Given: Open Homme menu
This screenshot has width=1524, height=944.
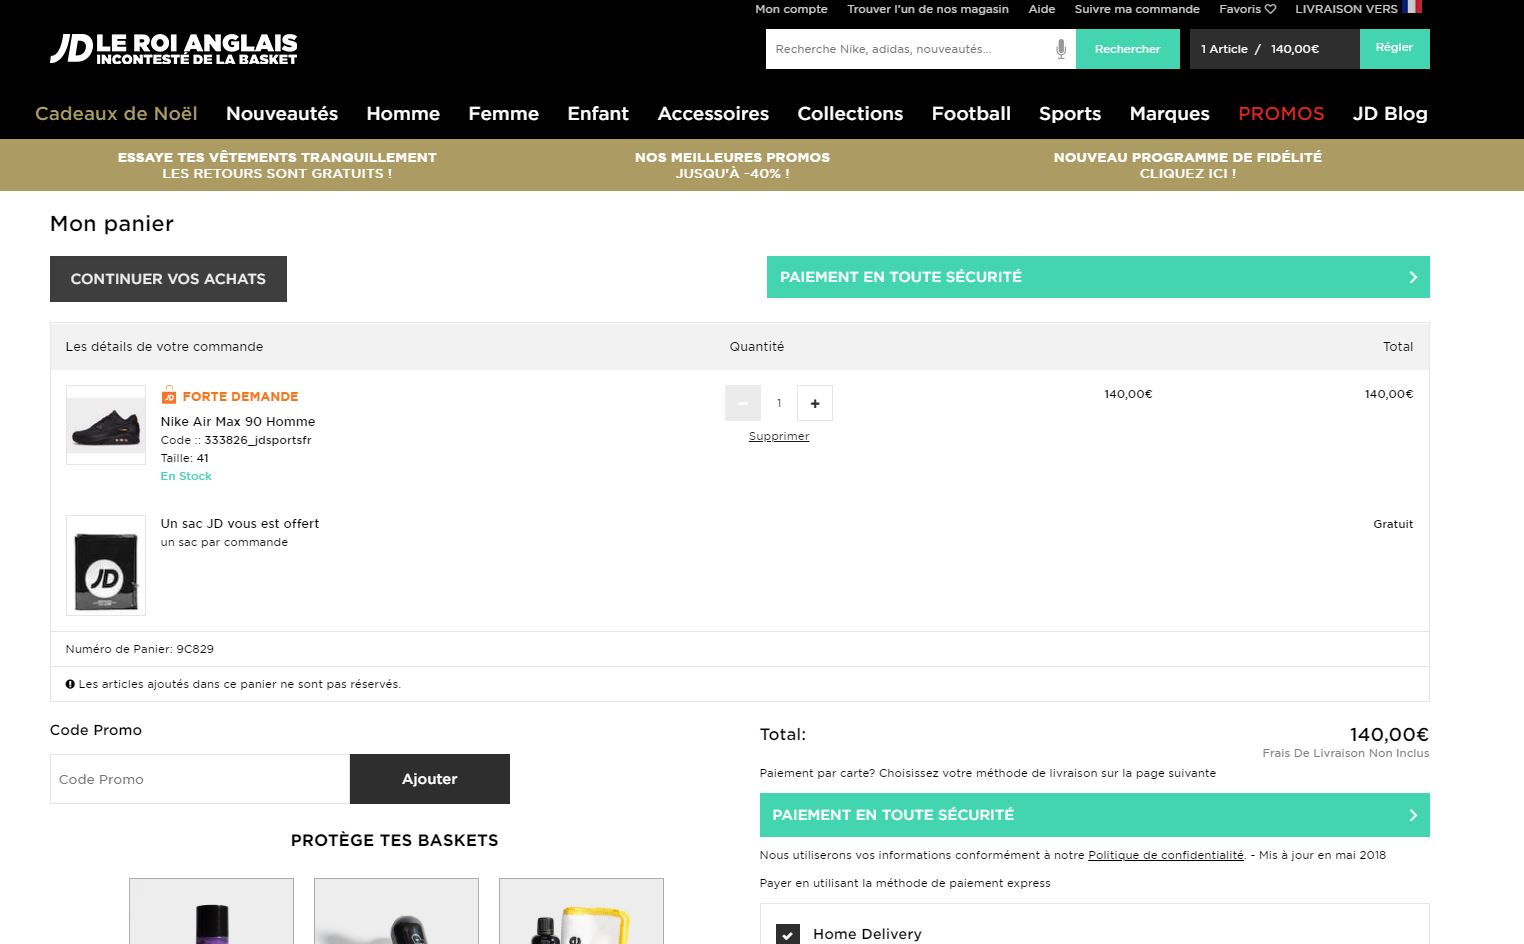Looking at the screenshot, I should (403, 113).
